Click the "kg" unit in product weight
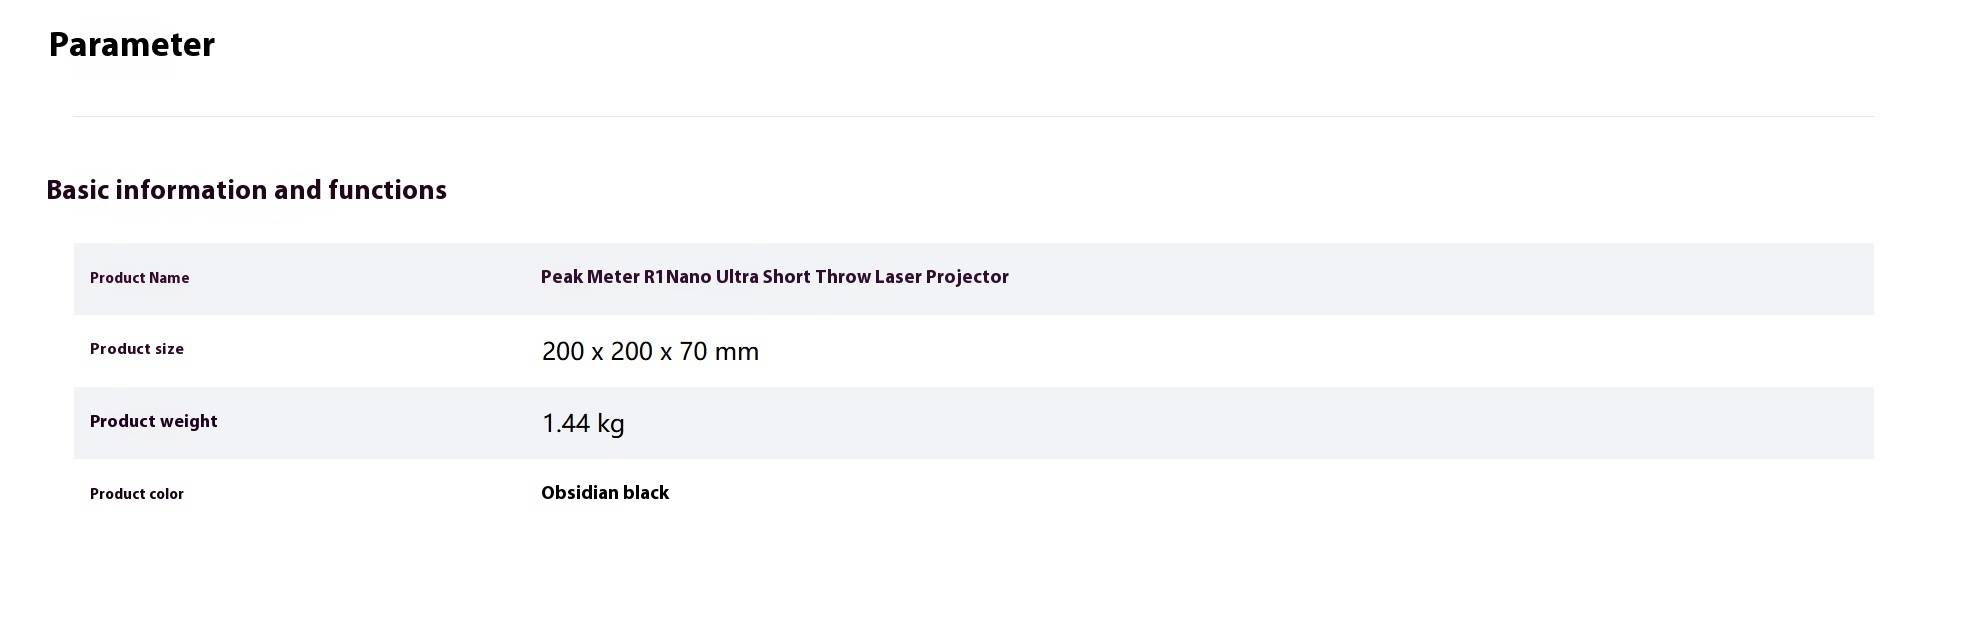 tap(611, 425)
